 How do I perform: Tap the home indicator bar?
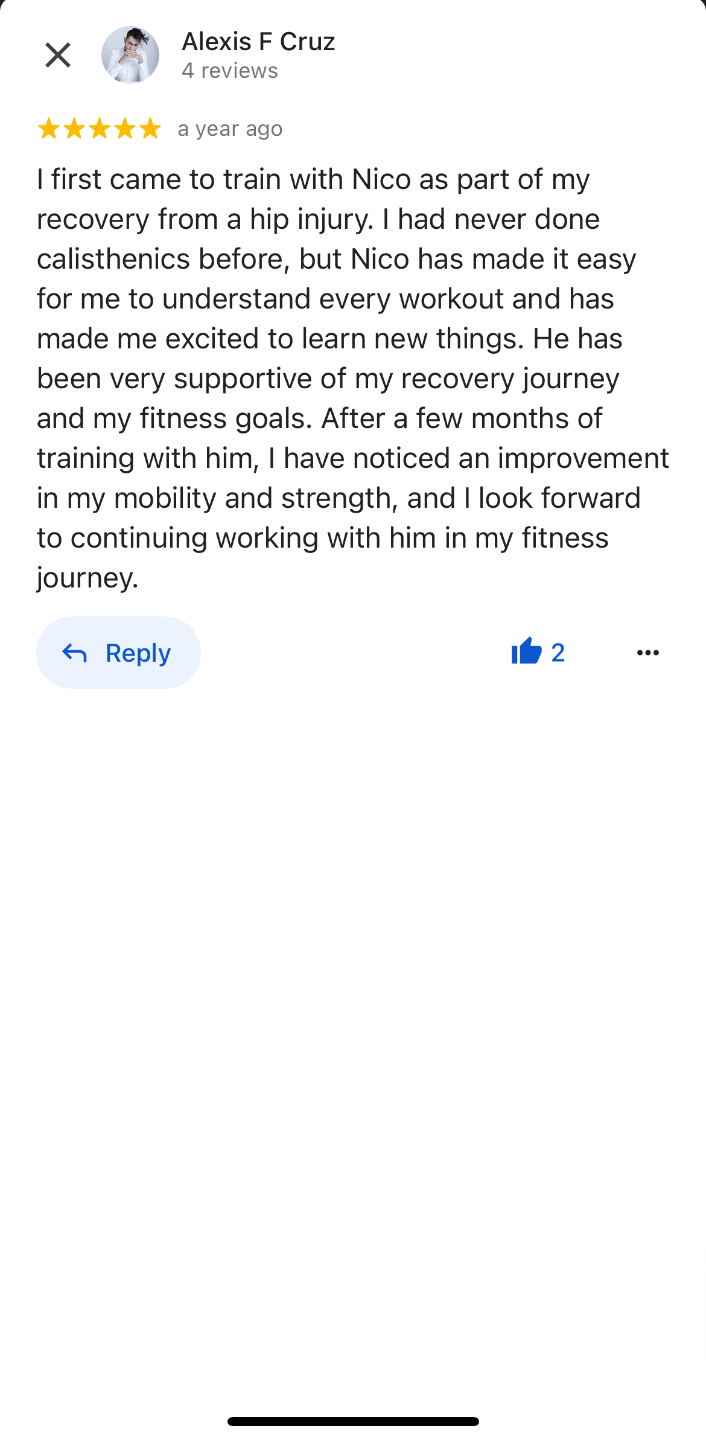click(353, 1421)
